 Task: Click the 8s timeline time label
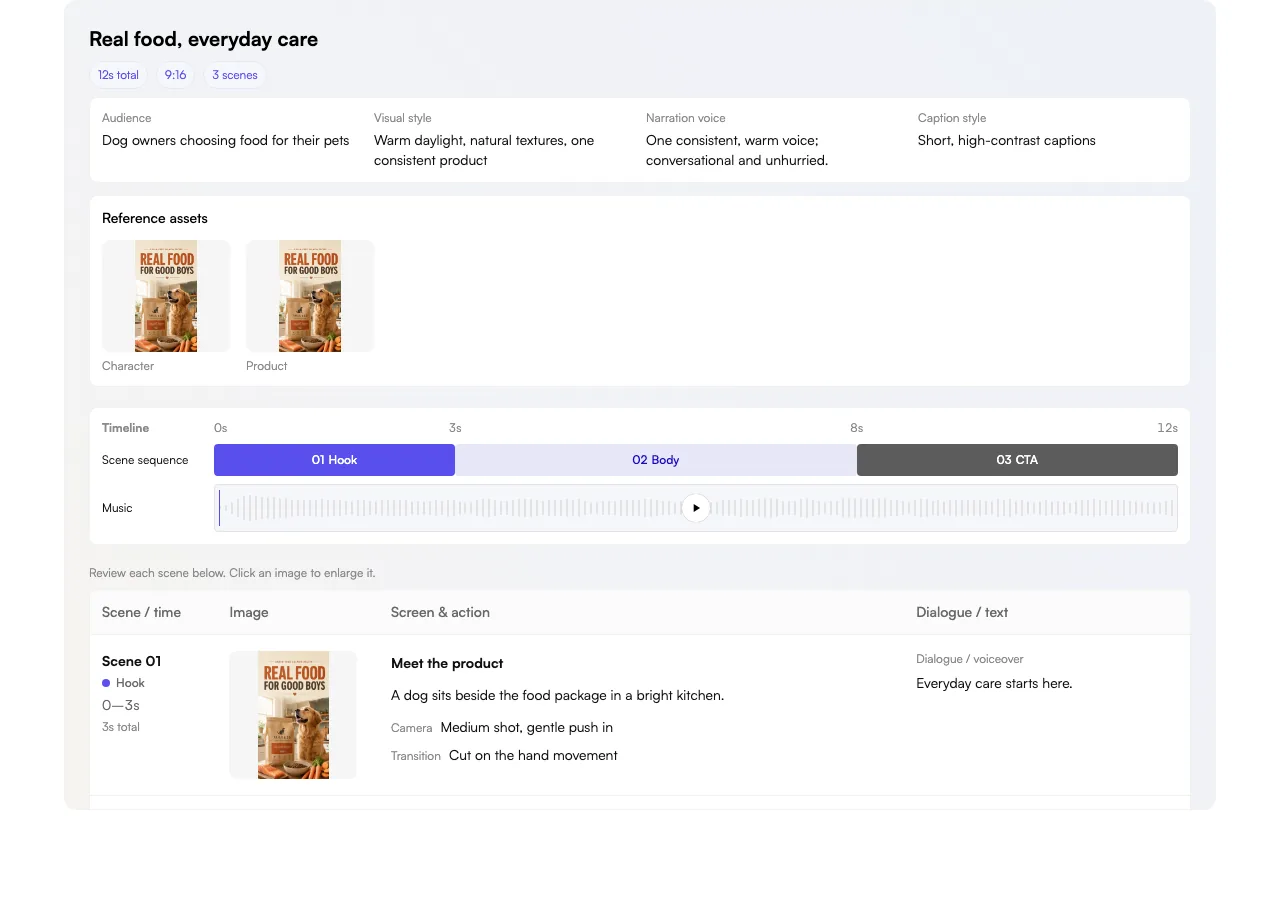(857, 428)
